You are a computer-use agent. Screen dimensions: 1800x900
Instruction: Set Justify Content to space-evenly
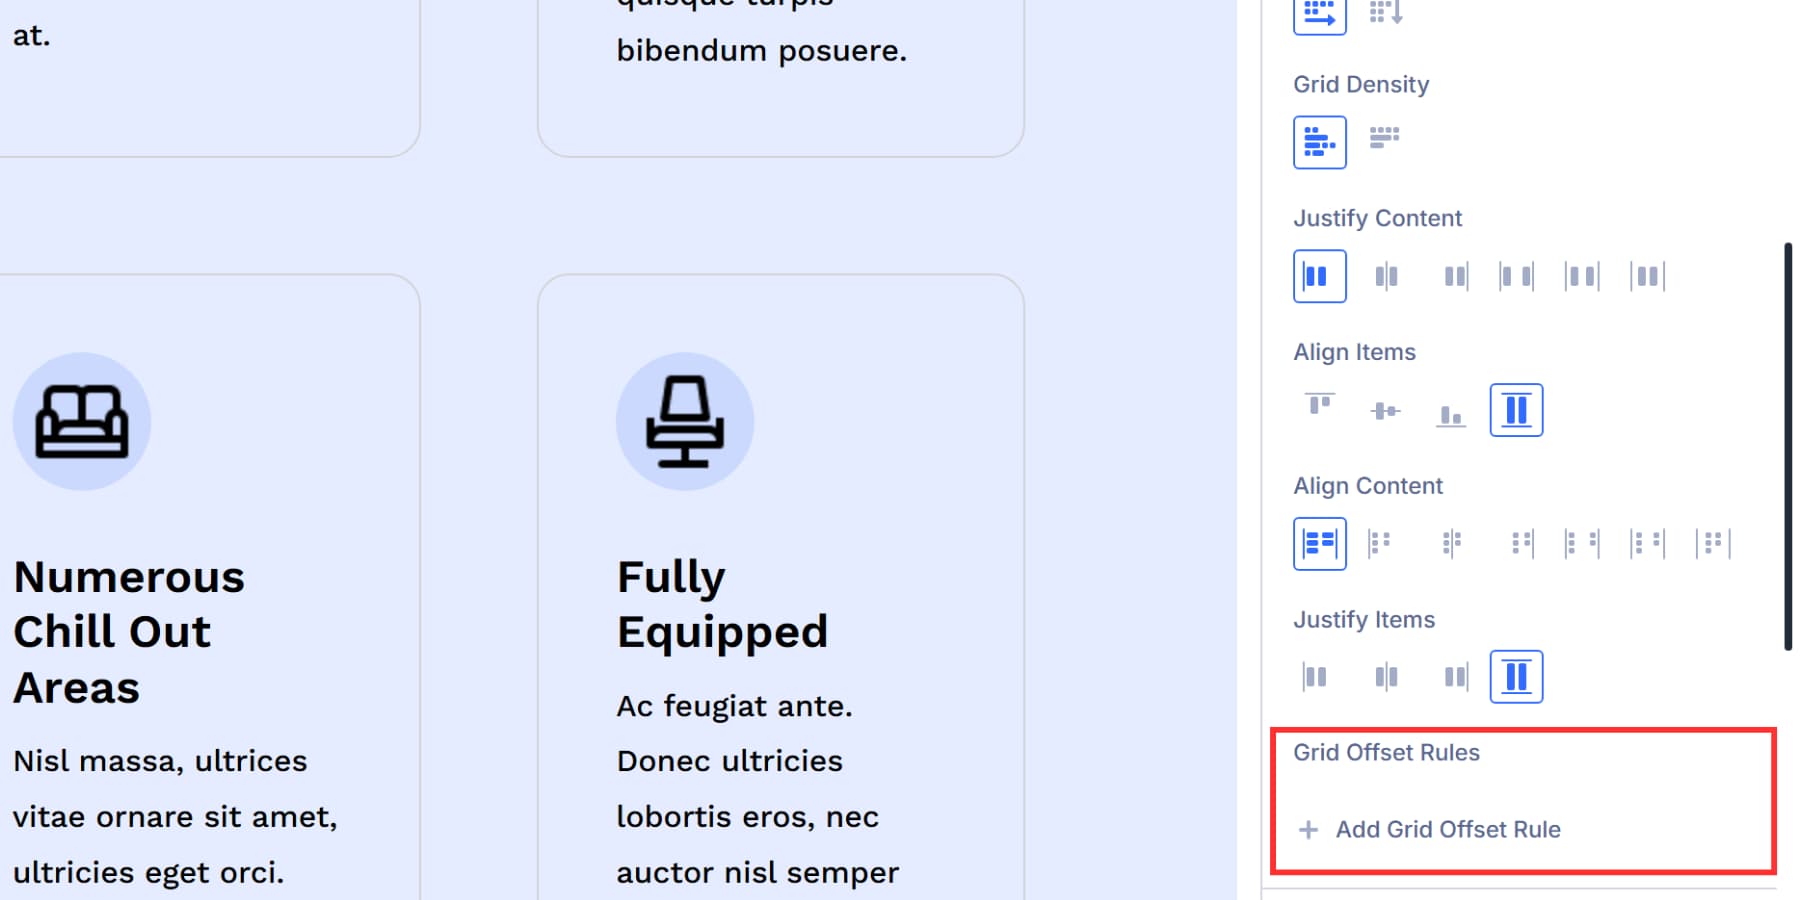(1649, 275)
